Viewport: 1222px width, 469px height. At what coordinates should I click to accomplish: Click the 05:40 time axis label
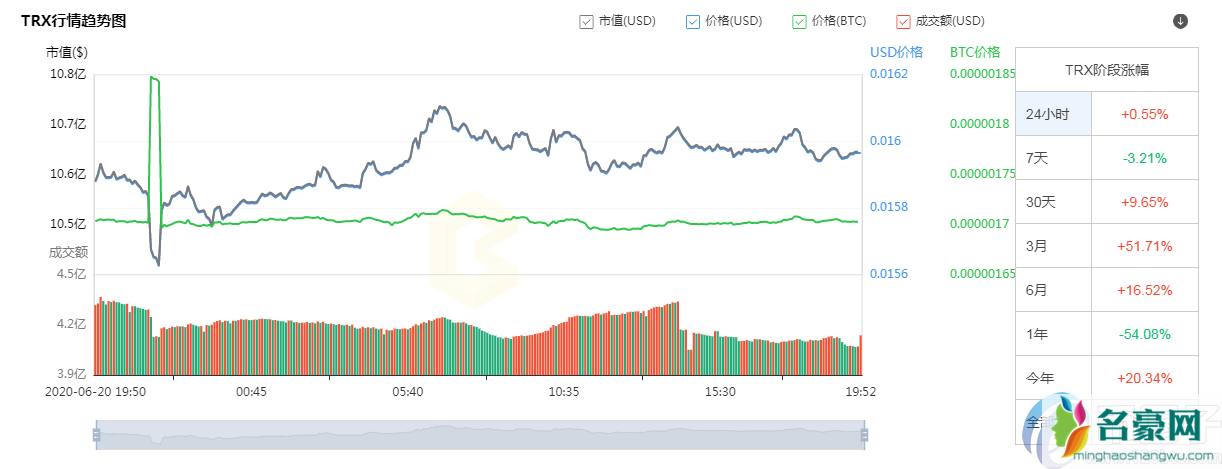(x=408, y=392)
